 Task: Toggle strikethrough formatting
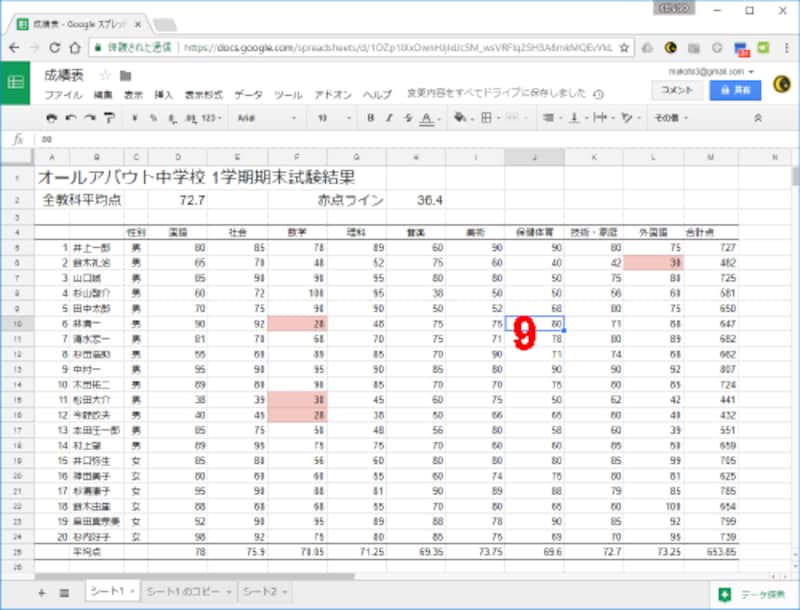[x=407, y=117]
